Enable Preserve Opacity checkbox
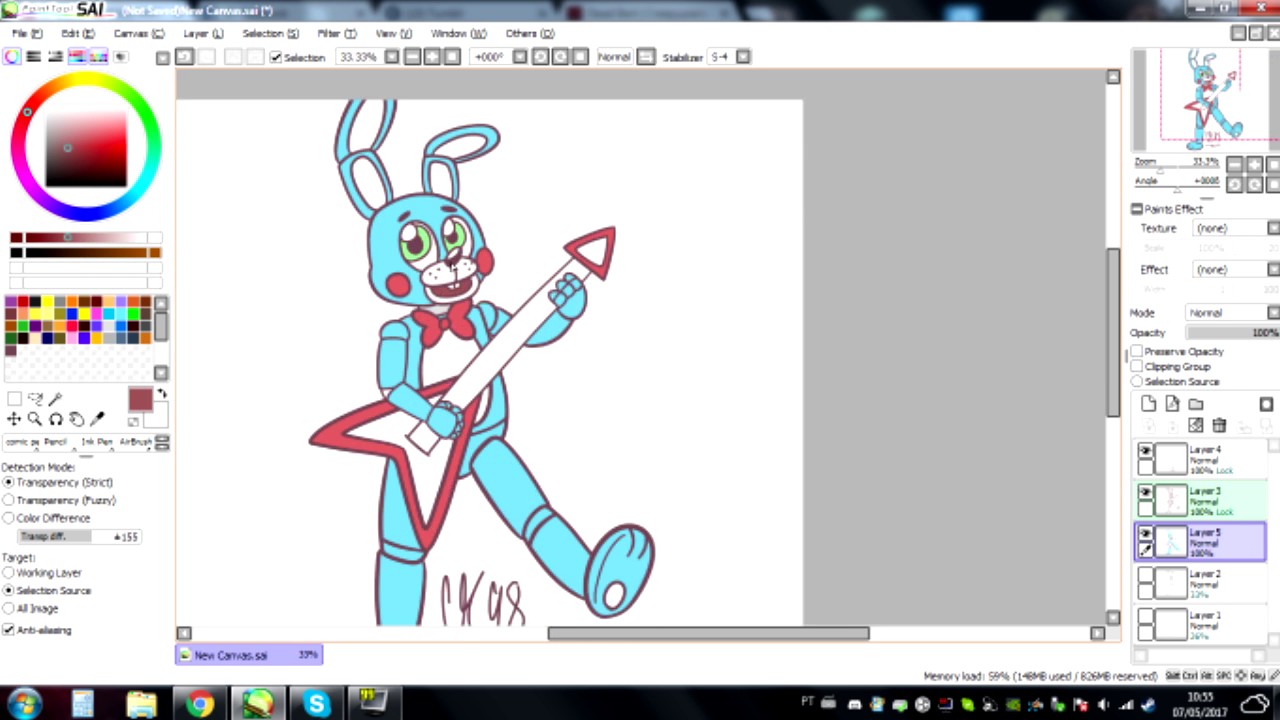1280x720 pixels. [x=1137, y=352]
